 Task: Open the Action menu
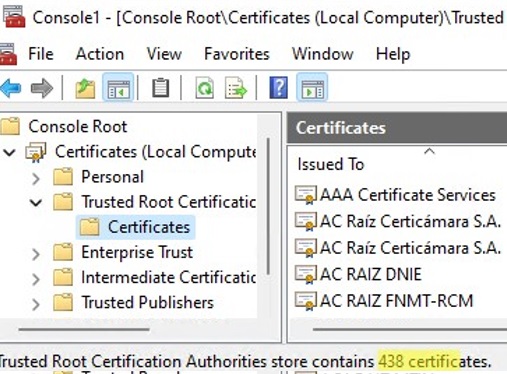(x=100, y=54)
